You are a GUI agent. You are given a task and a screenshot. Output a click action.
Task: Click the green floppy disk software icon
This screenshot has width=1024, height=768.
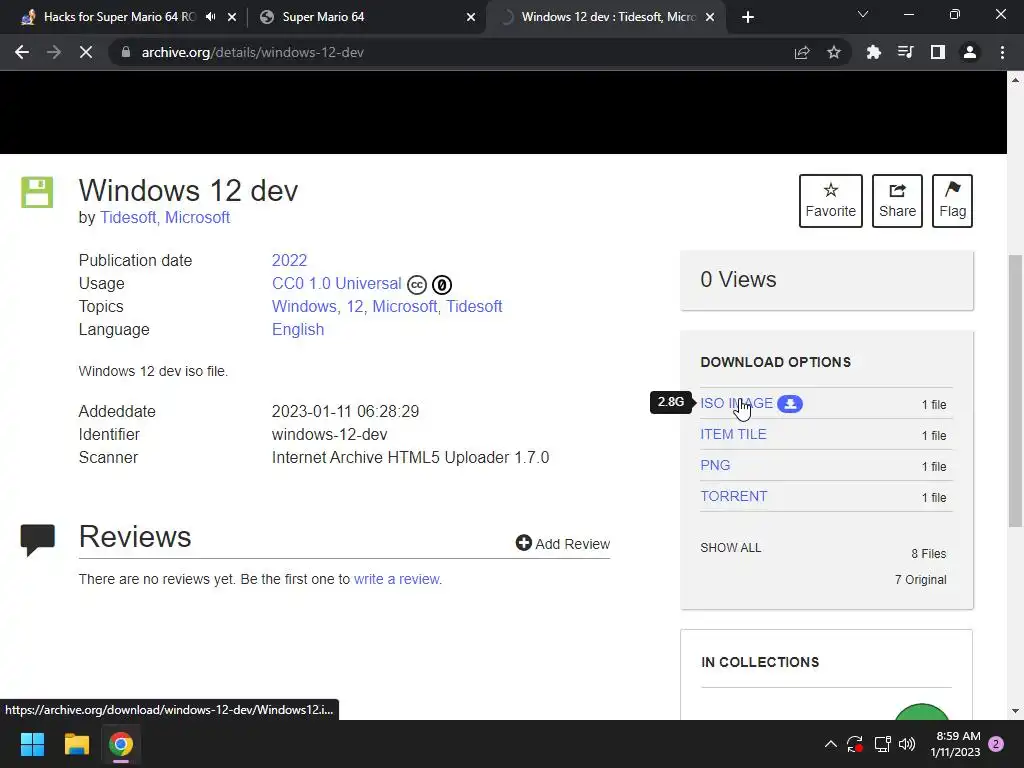37,192
